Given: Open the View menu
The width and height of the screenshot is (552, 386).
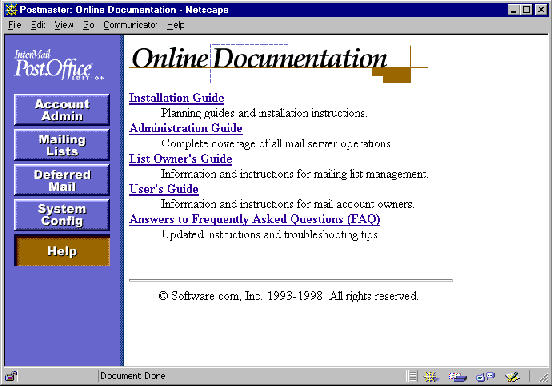Looking at the screenshot, I should point(64,25).
